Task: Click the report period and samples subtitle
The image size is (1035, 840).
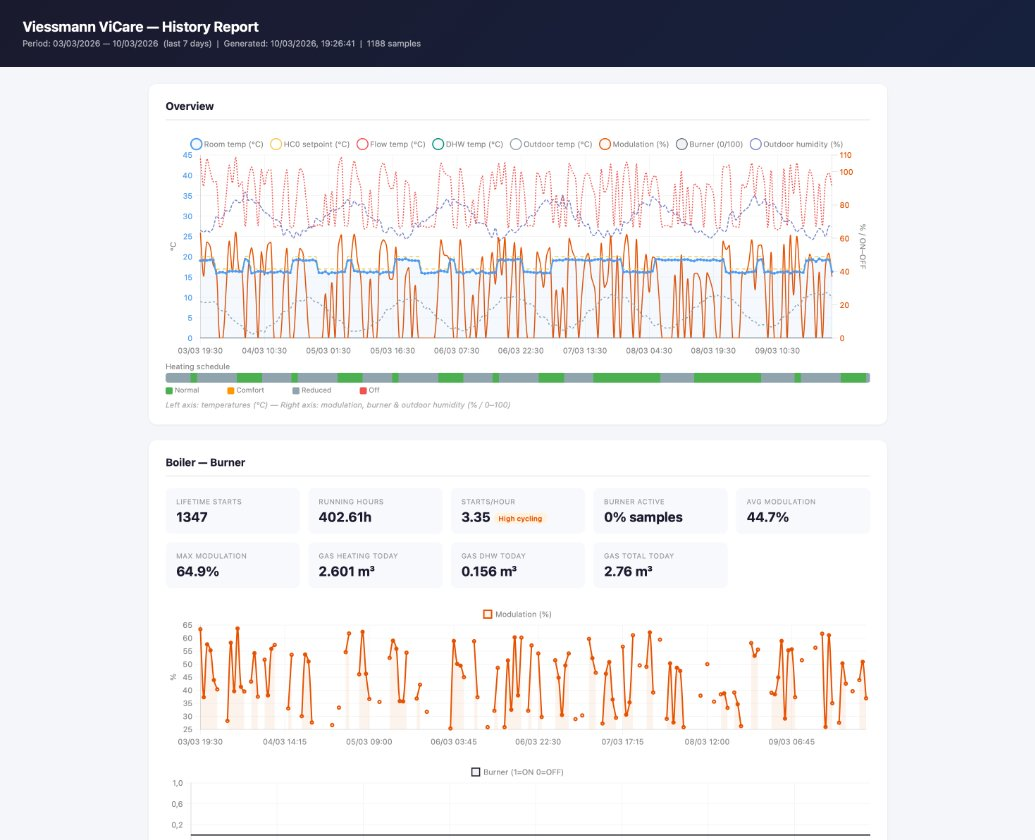Action: tap(221, 44)
